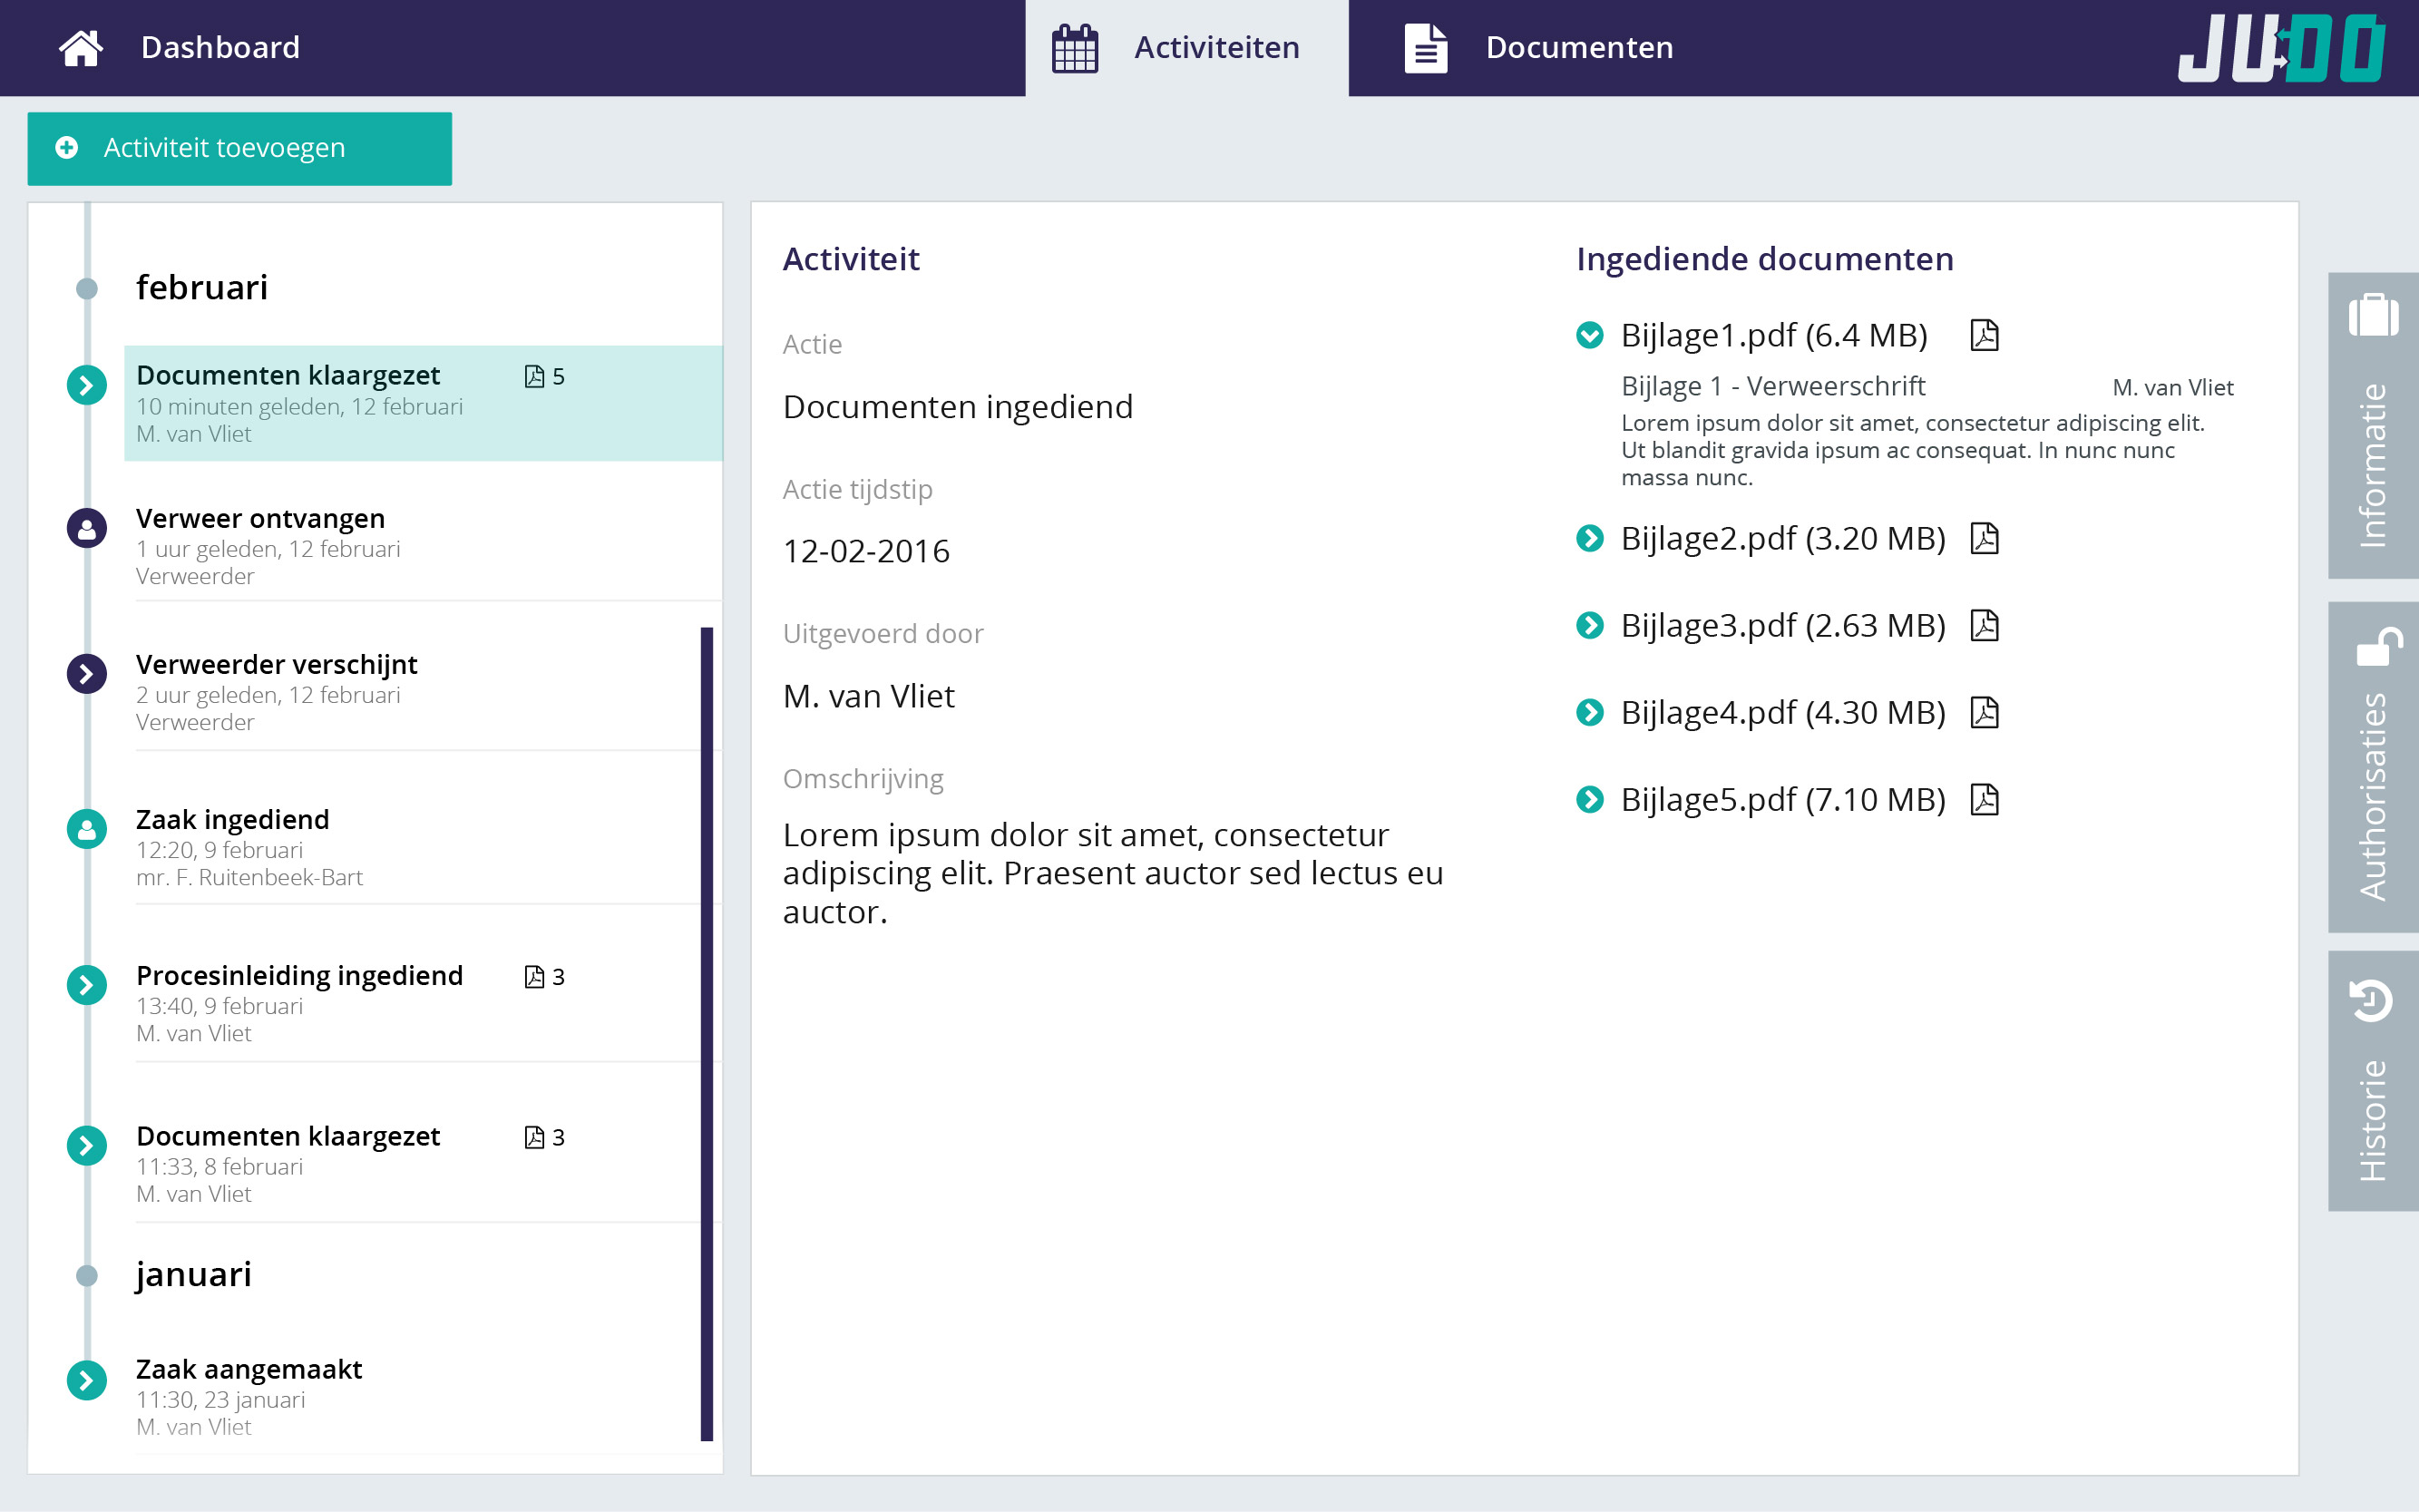Expand the Bijlage3.pdf document details
Image resolution: width=2419 pixels, height=1512 pixels.
(1590, 625)
